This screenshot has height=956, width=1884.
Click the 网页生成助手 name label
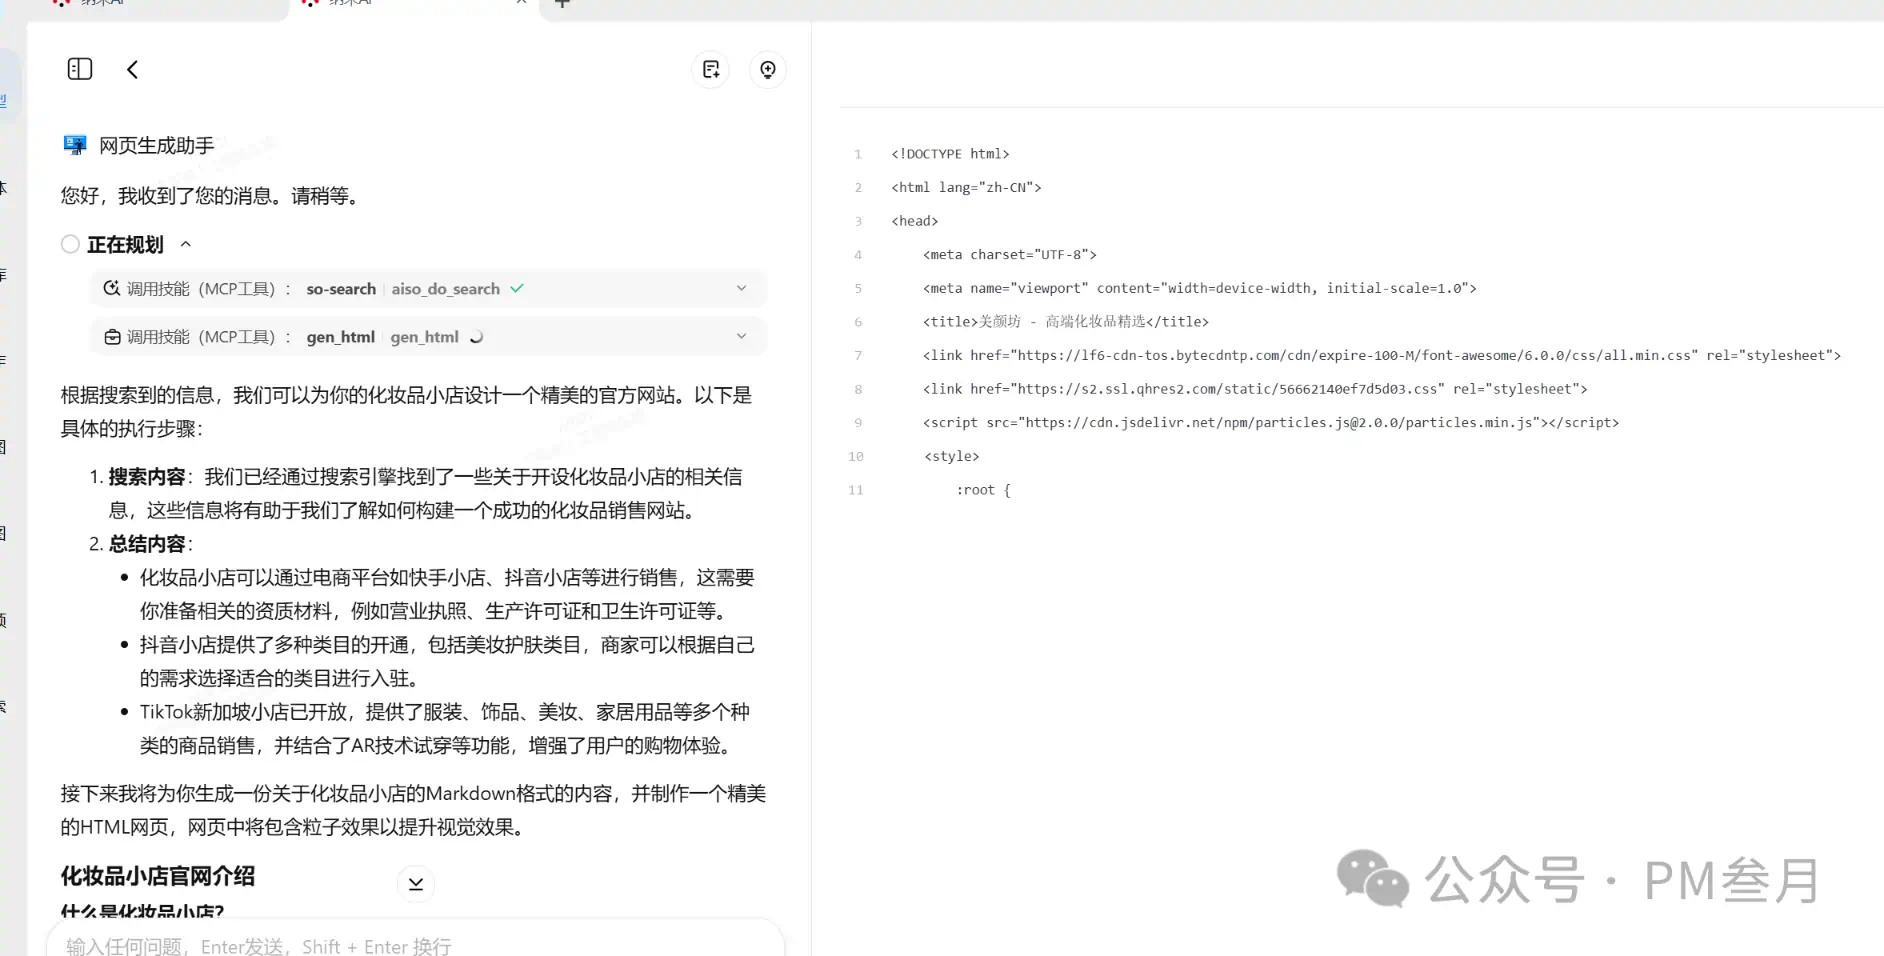coord(157,146)
